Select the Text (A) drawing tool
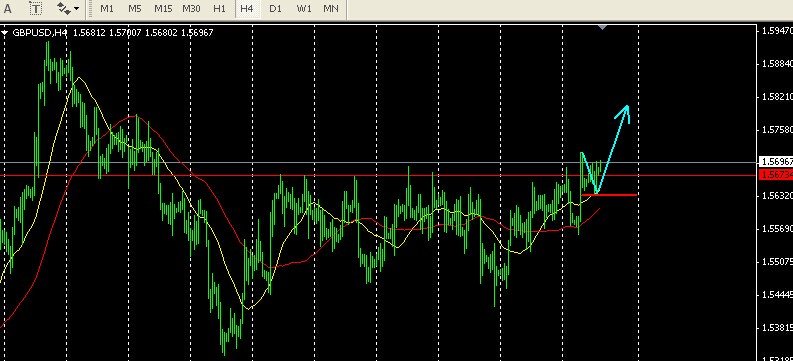793x361 pixels. click(x=8, y=9)
